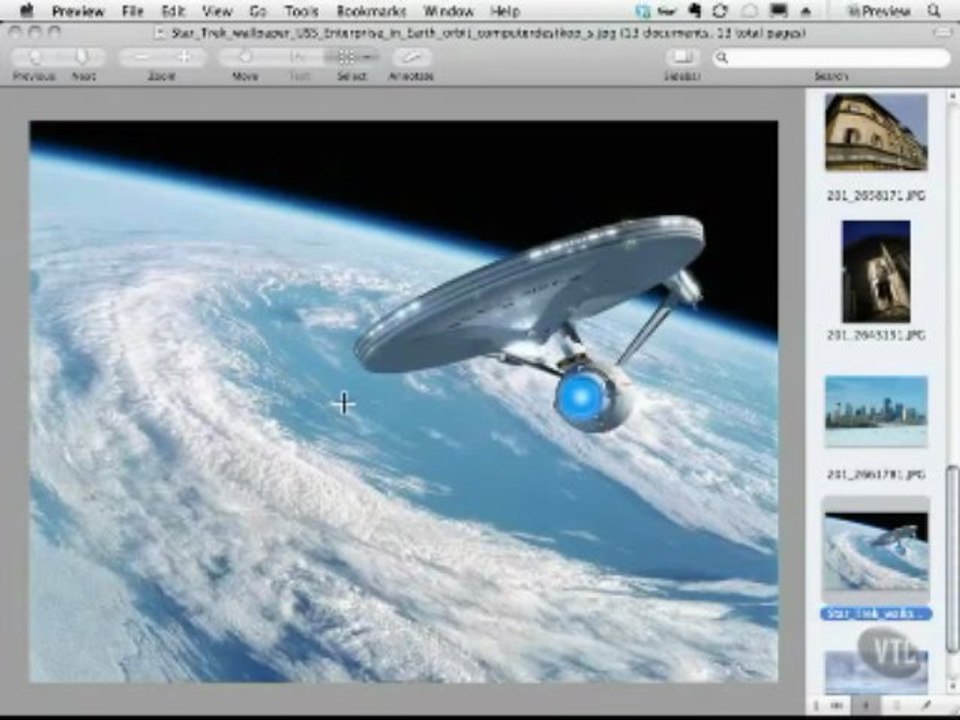Click the toolbar toggle pill in title bar
960x720 pixels.
[x=942, y=32]
